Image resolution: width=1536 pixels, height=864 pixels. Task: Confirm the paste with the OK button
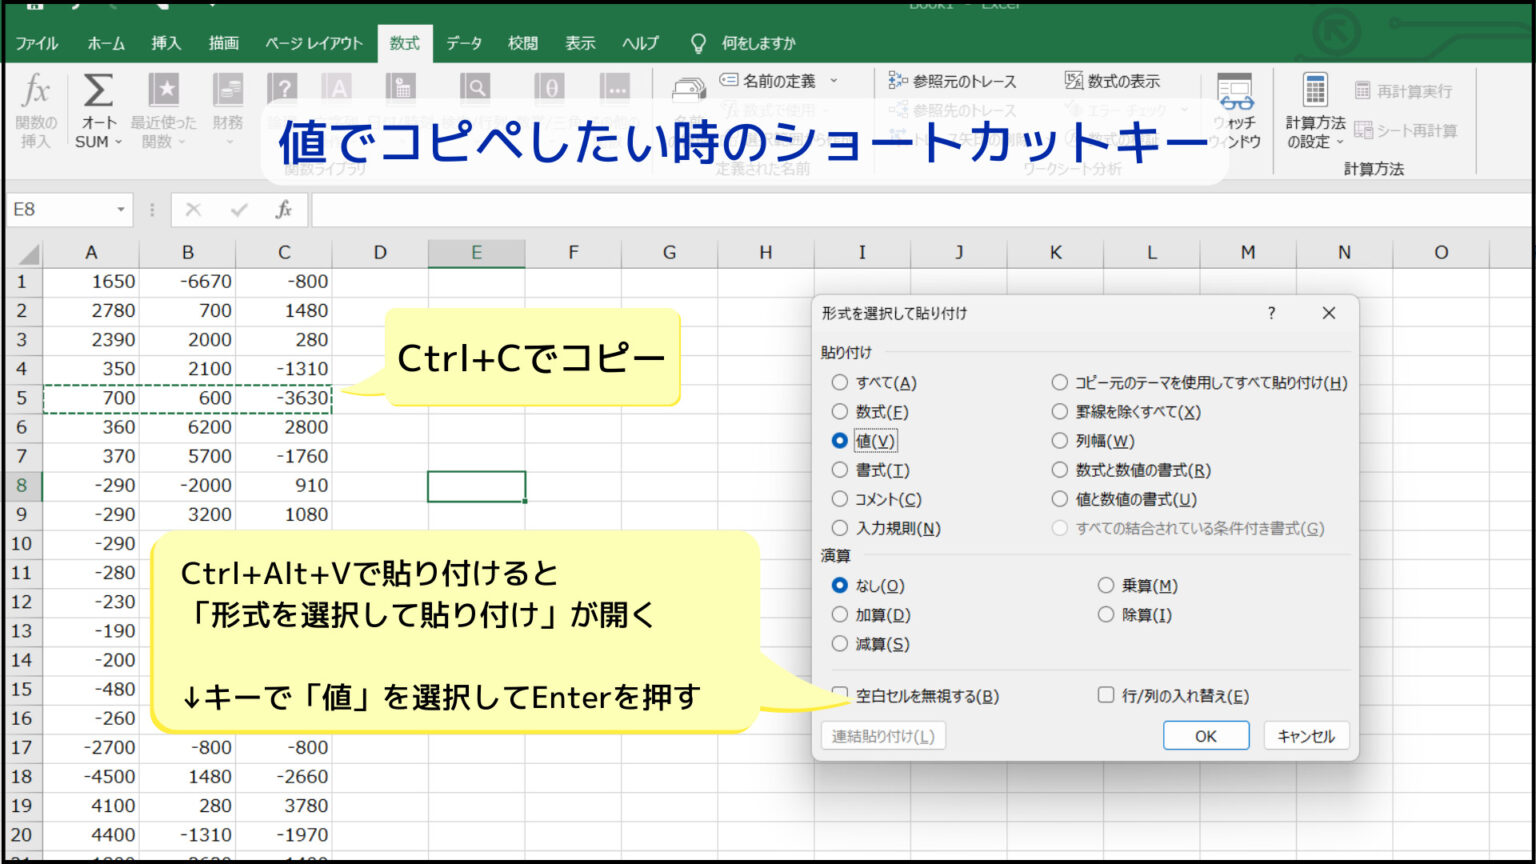point(1205,735)
